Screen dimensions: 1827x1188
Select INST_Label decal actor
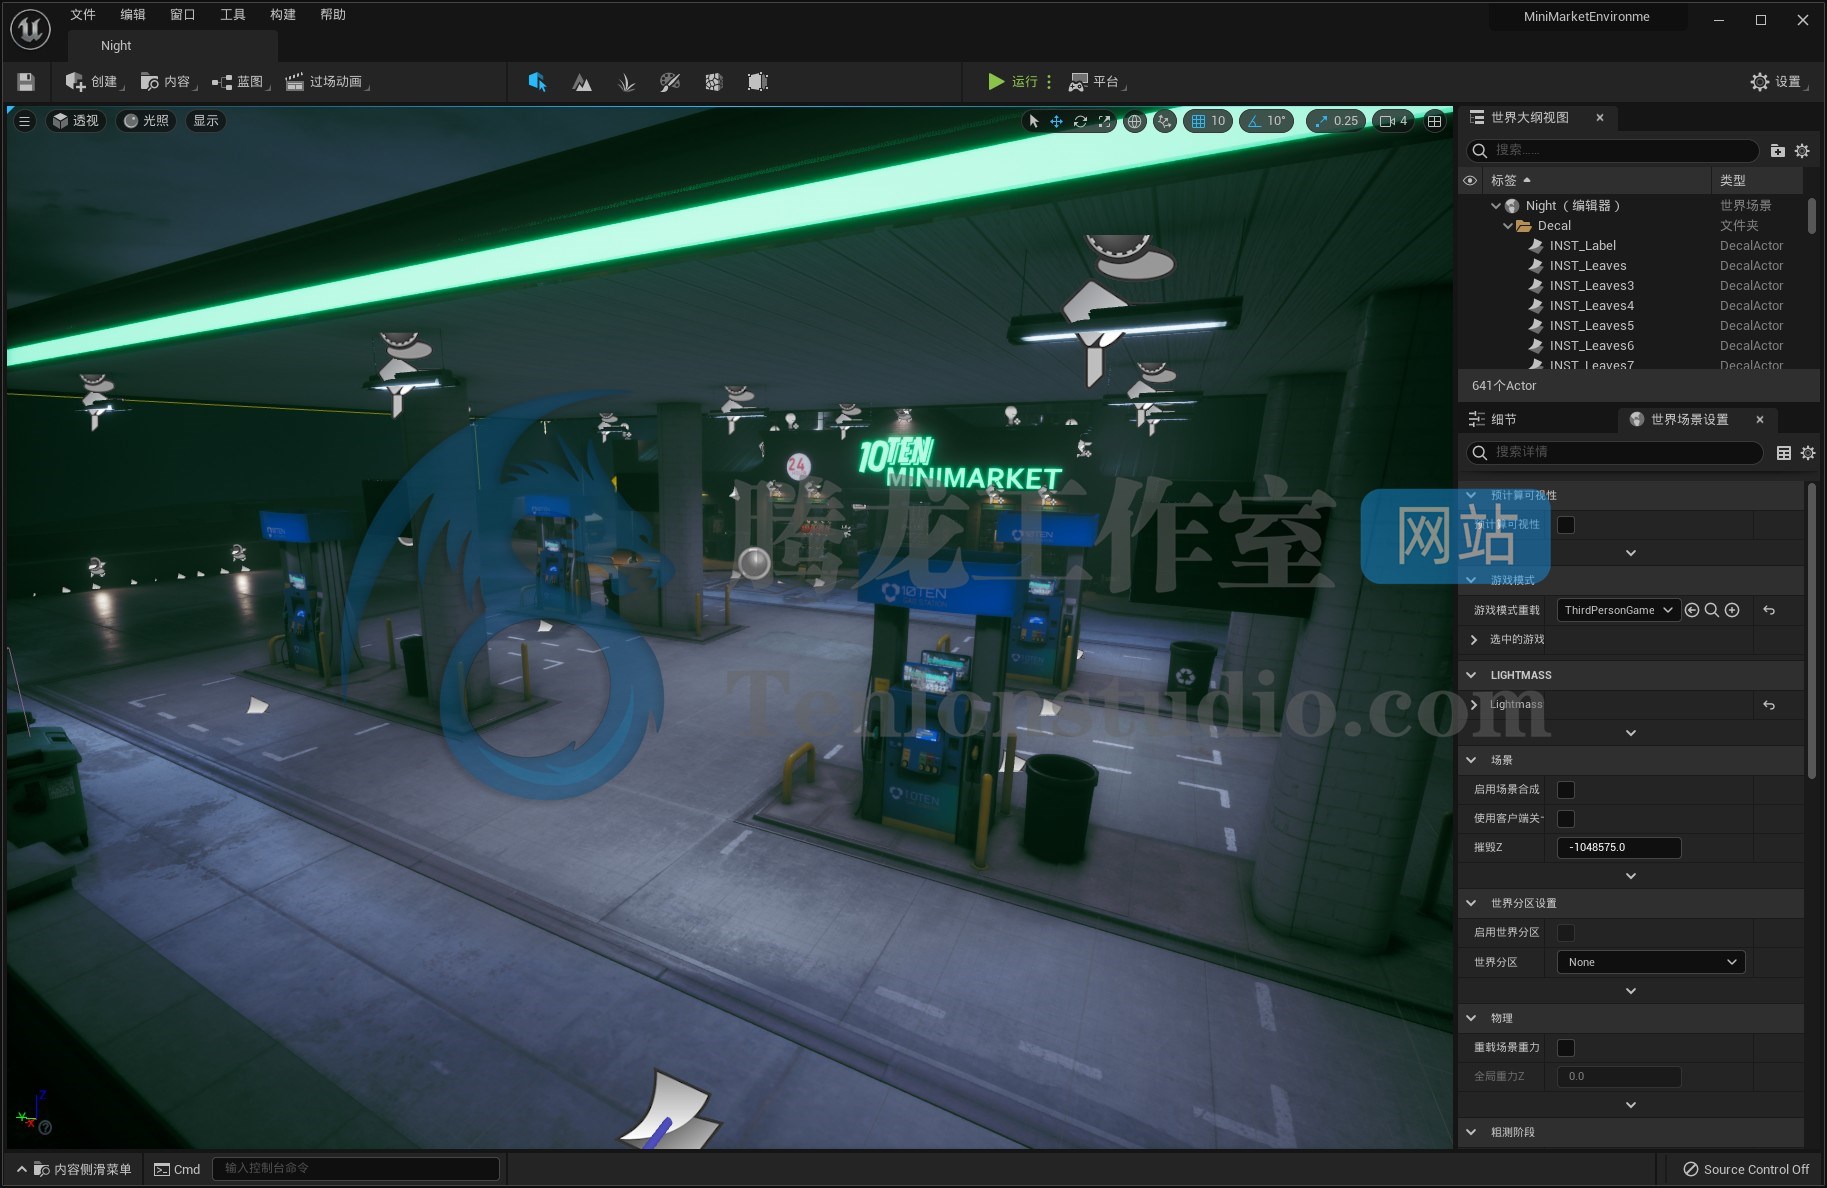(x=1583, y=246)
